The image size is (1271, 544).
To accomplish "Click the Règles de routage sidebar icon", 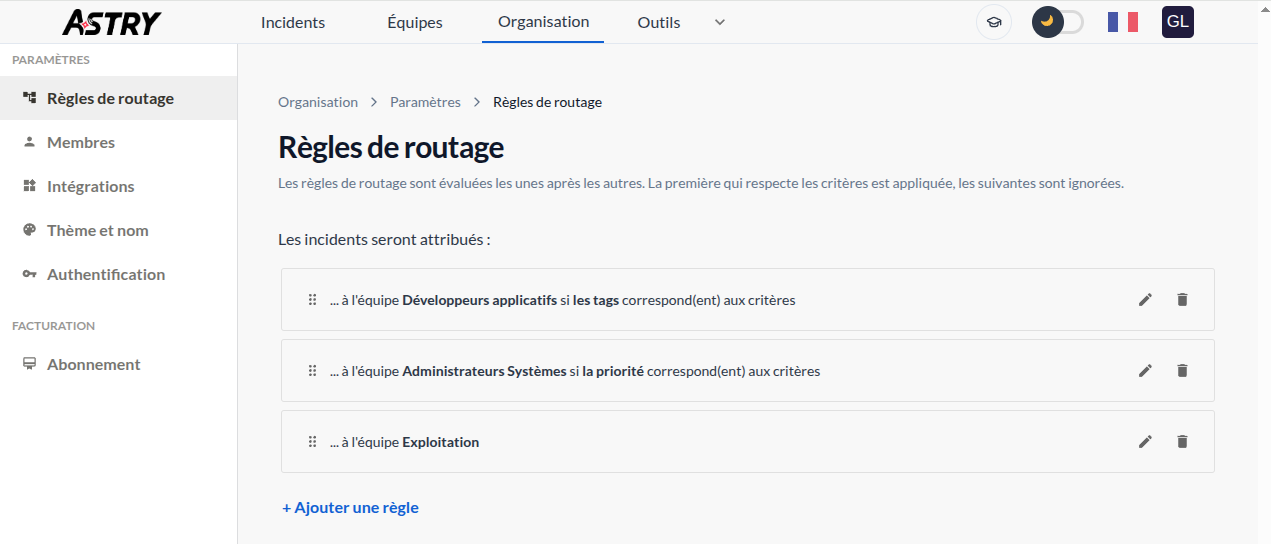I will click(x=29, y=98).
